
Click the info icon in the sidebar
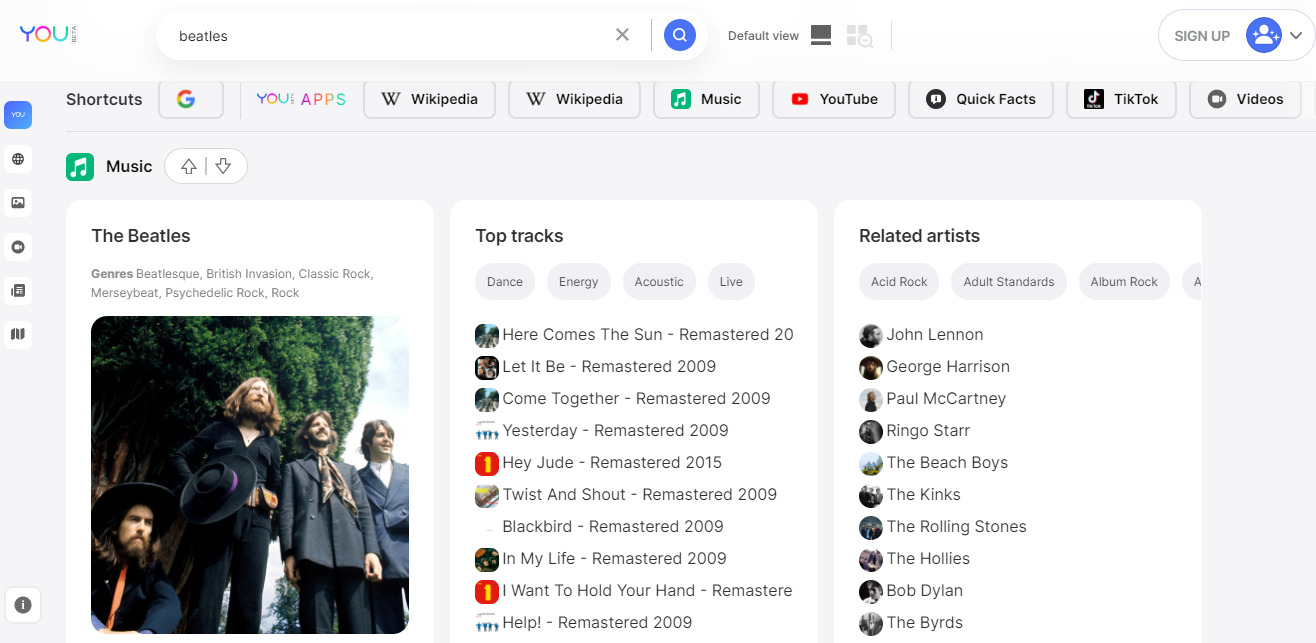coord(23,605)
